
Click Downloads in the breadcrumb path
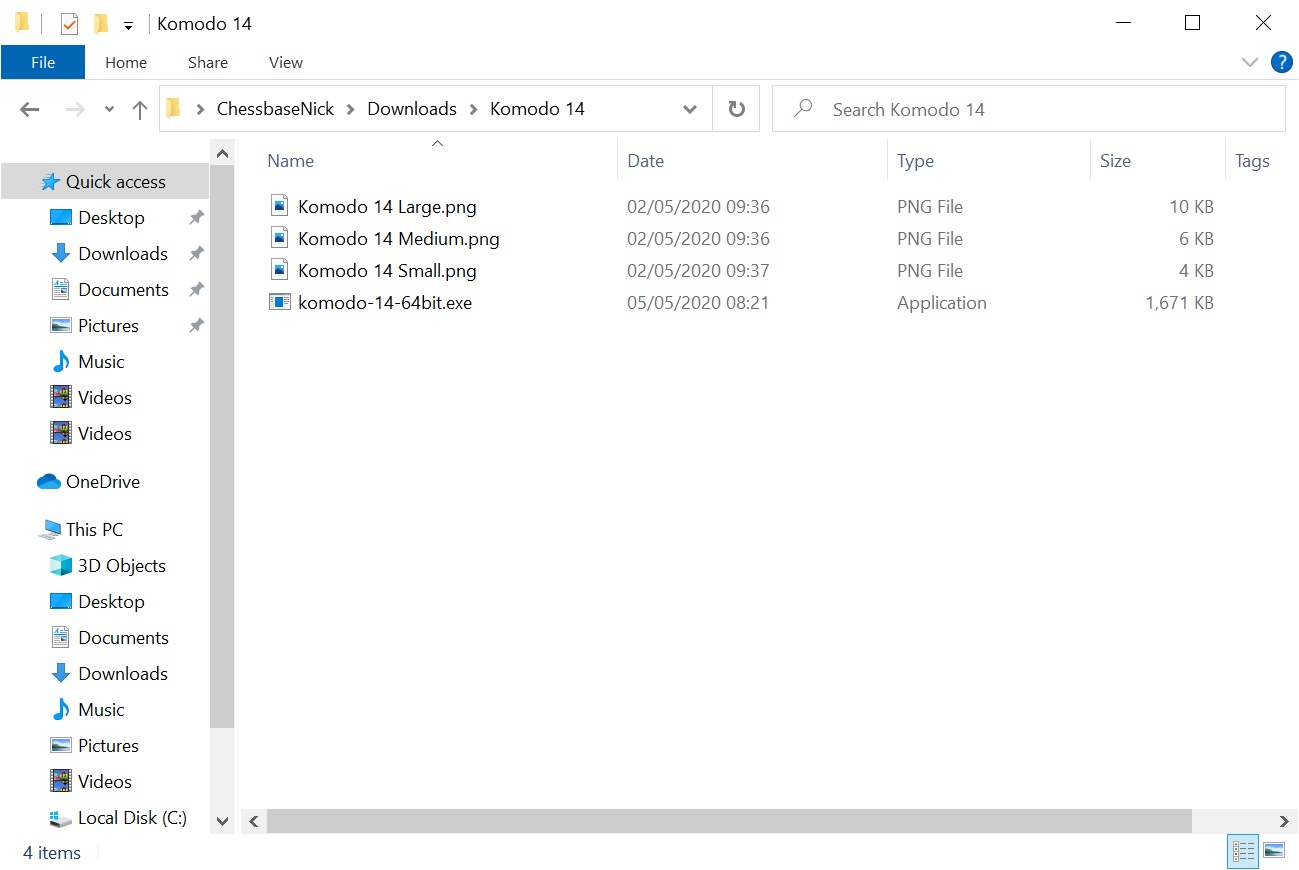coord(411,109)
